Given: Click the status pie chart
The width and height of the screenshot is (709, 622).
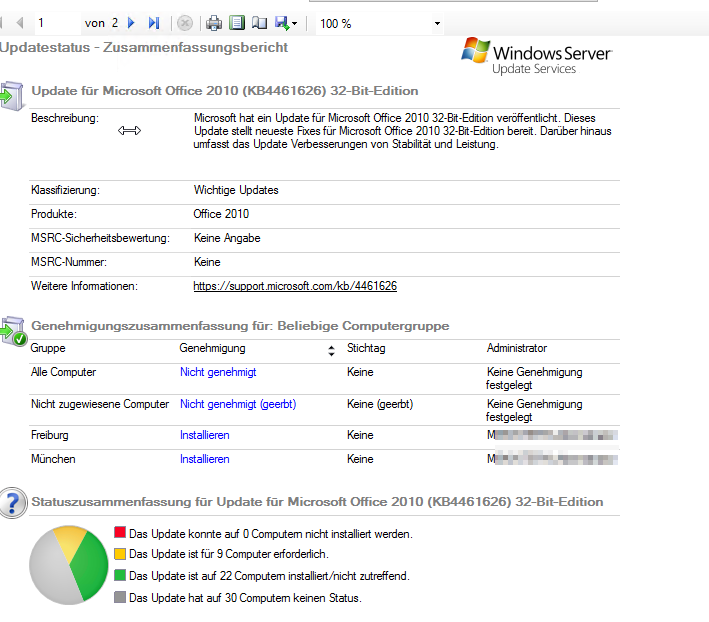Looking at the screenshot, I should [x=69, y=565].
